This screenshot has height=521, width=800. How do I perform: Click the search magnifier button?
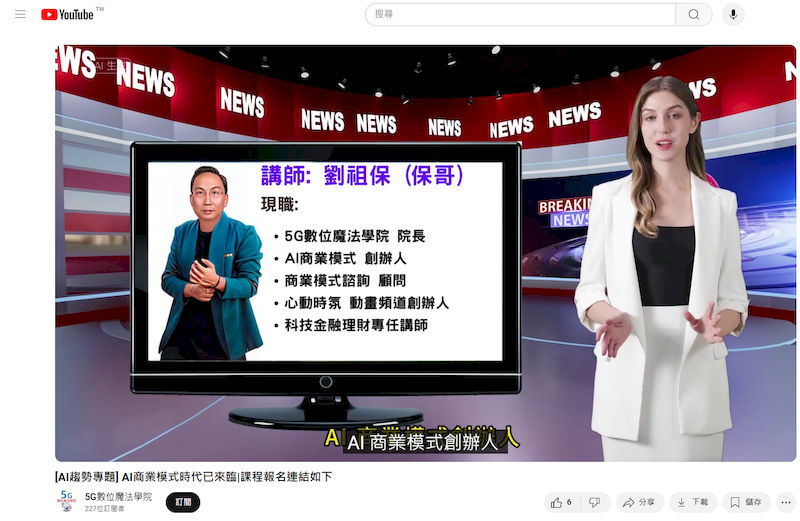694,15
